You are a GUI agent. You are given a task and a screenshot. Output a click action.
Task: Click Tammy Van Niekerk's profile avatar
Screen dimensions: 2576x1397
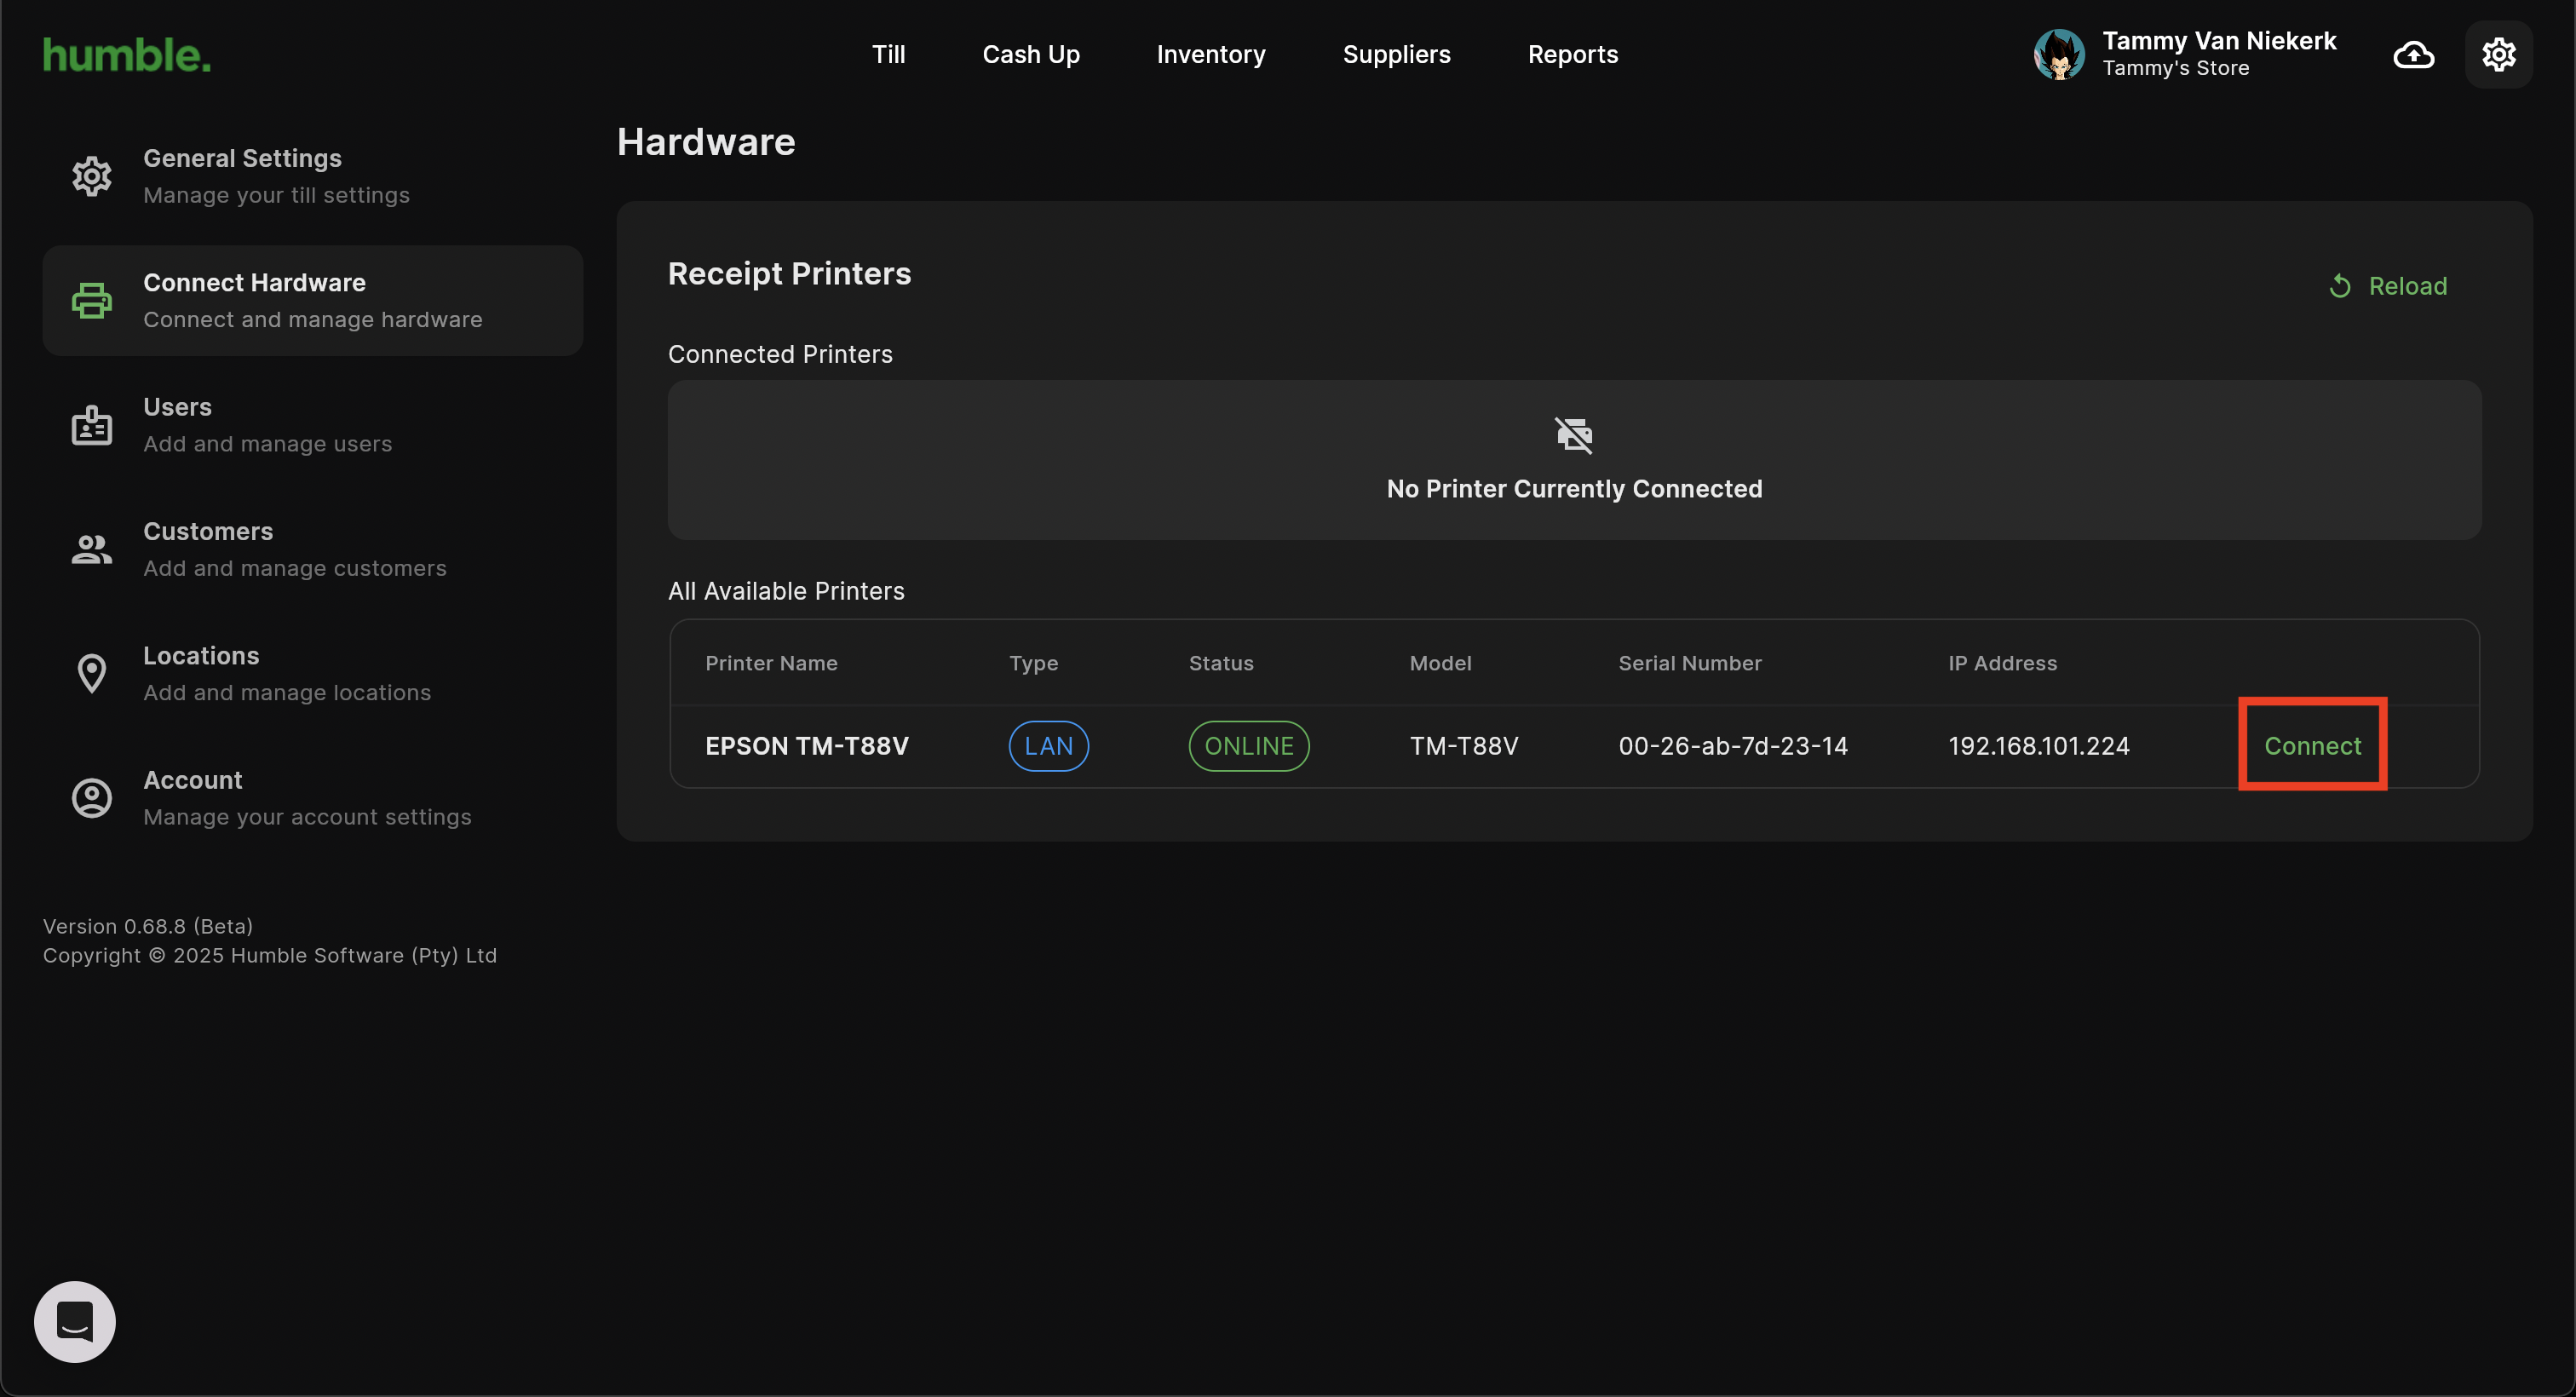click(x=2059, y=54)
